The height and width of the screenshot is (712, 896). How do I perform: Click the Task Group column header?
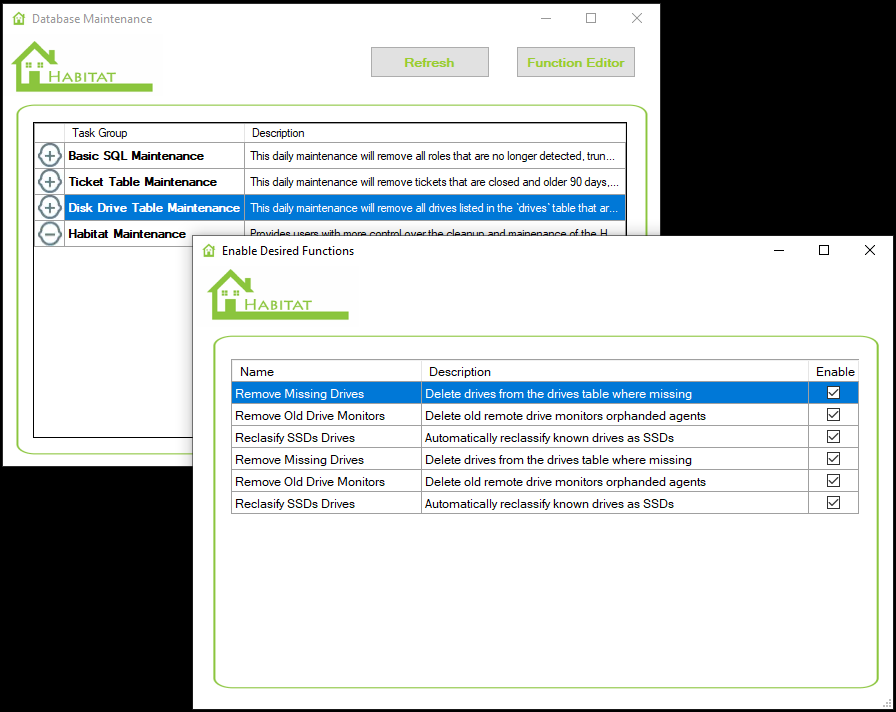[154, 133]
